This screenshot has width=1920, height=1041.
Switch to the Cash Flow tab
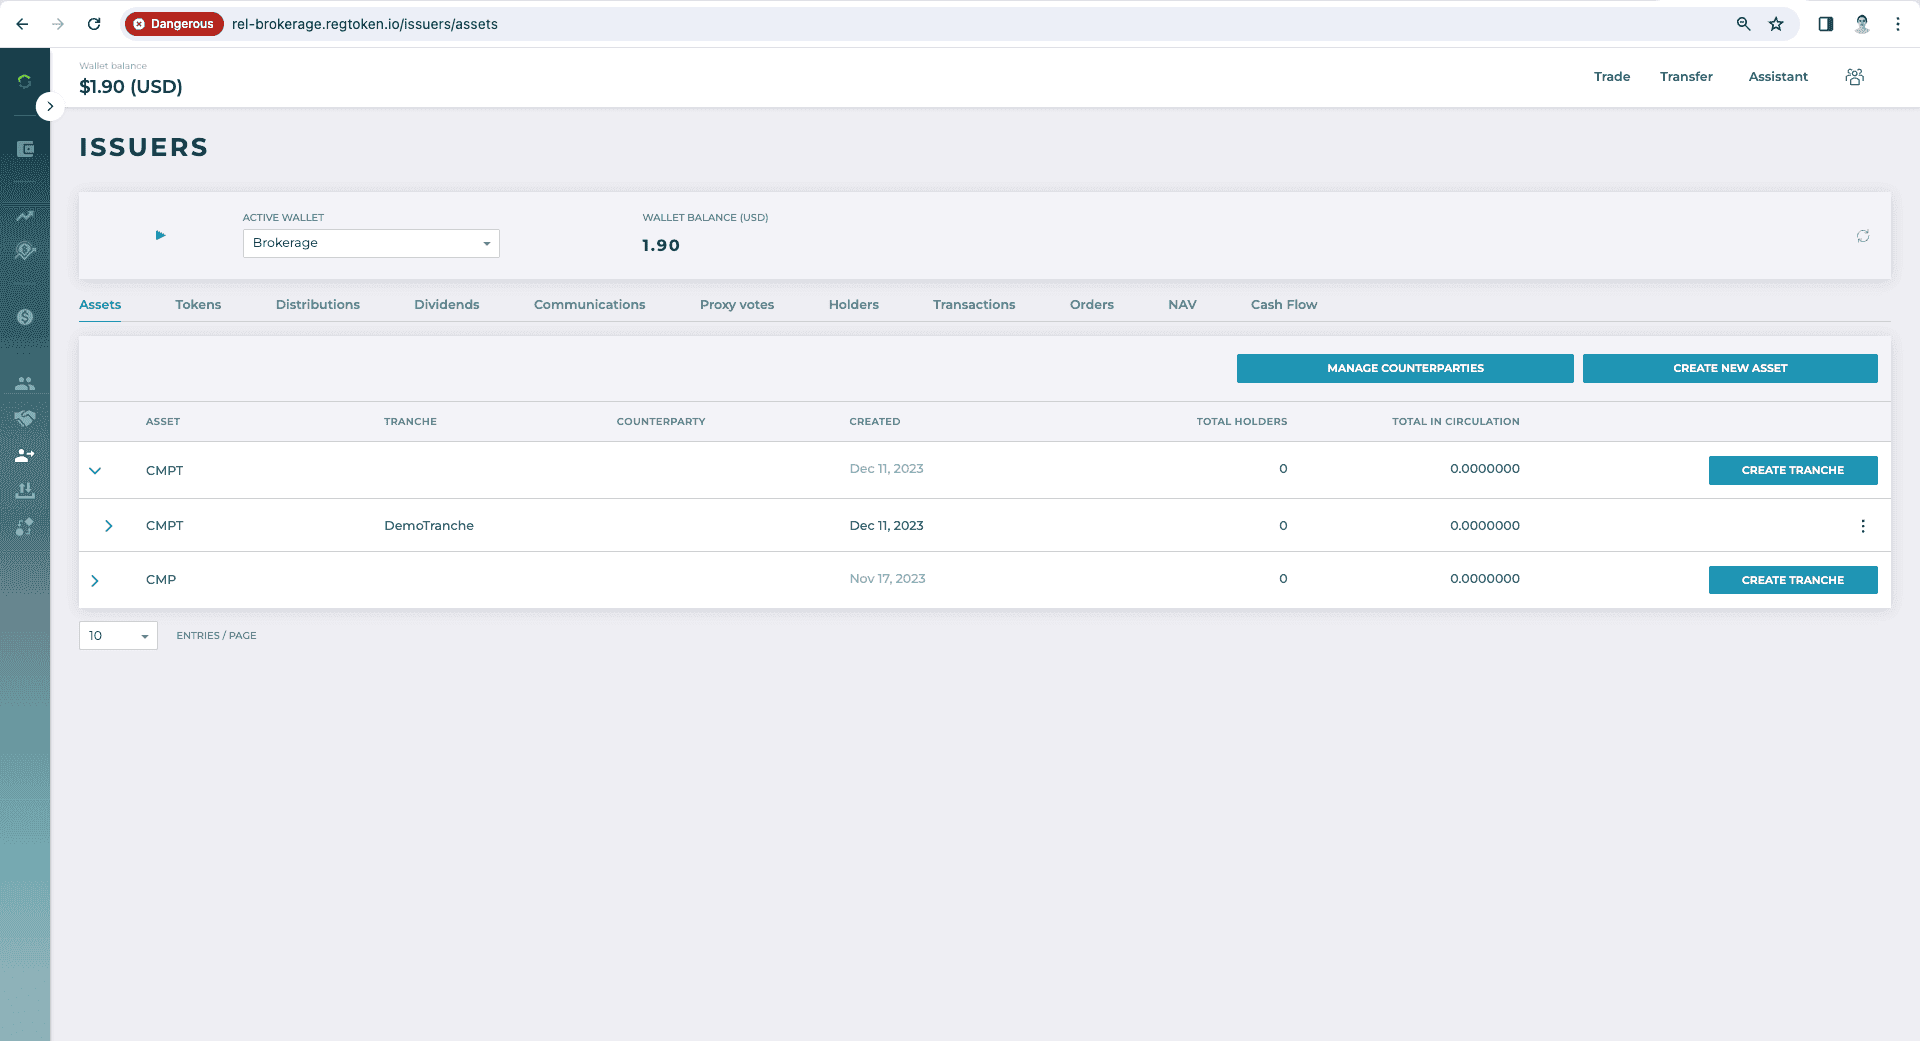pos(1284,305)
